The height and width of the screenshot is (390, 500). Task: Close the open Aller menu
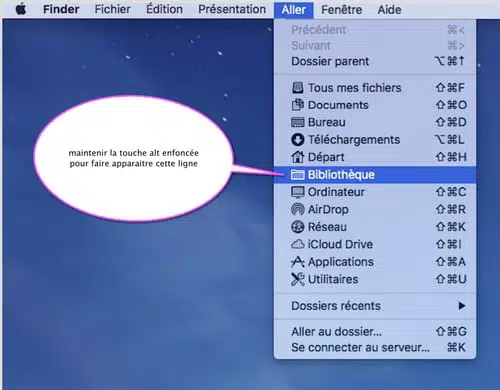click(294, 10)
